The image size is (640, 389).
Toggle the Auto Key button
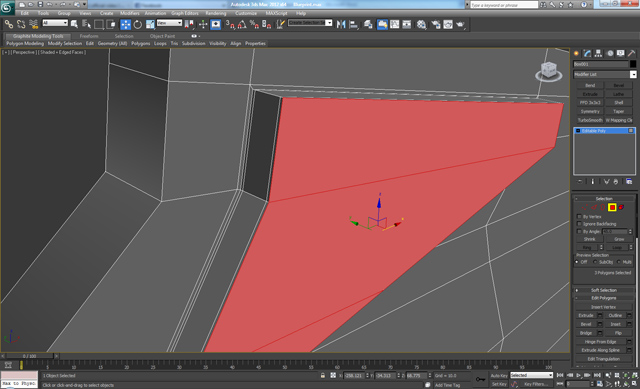click(x=499, y=376)
